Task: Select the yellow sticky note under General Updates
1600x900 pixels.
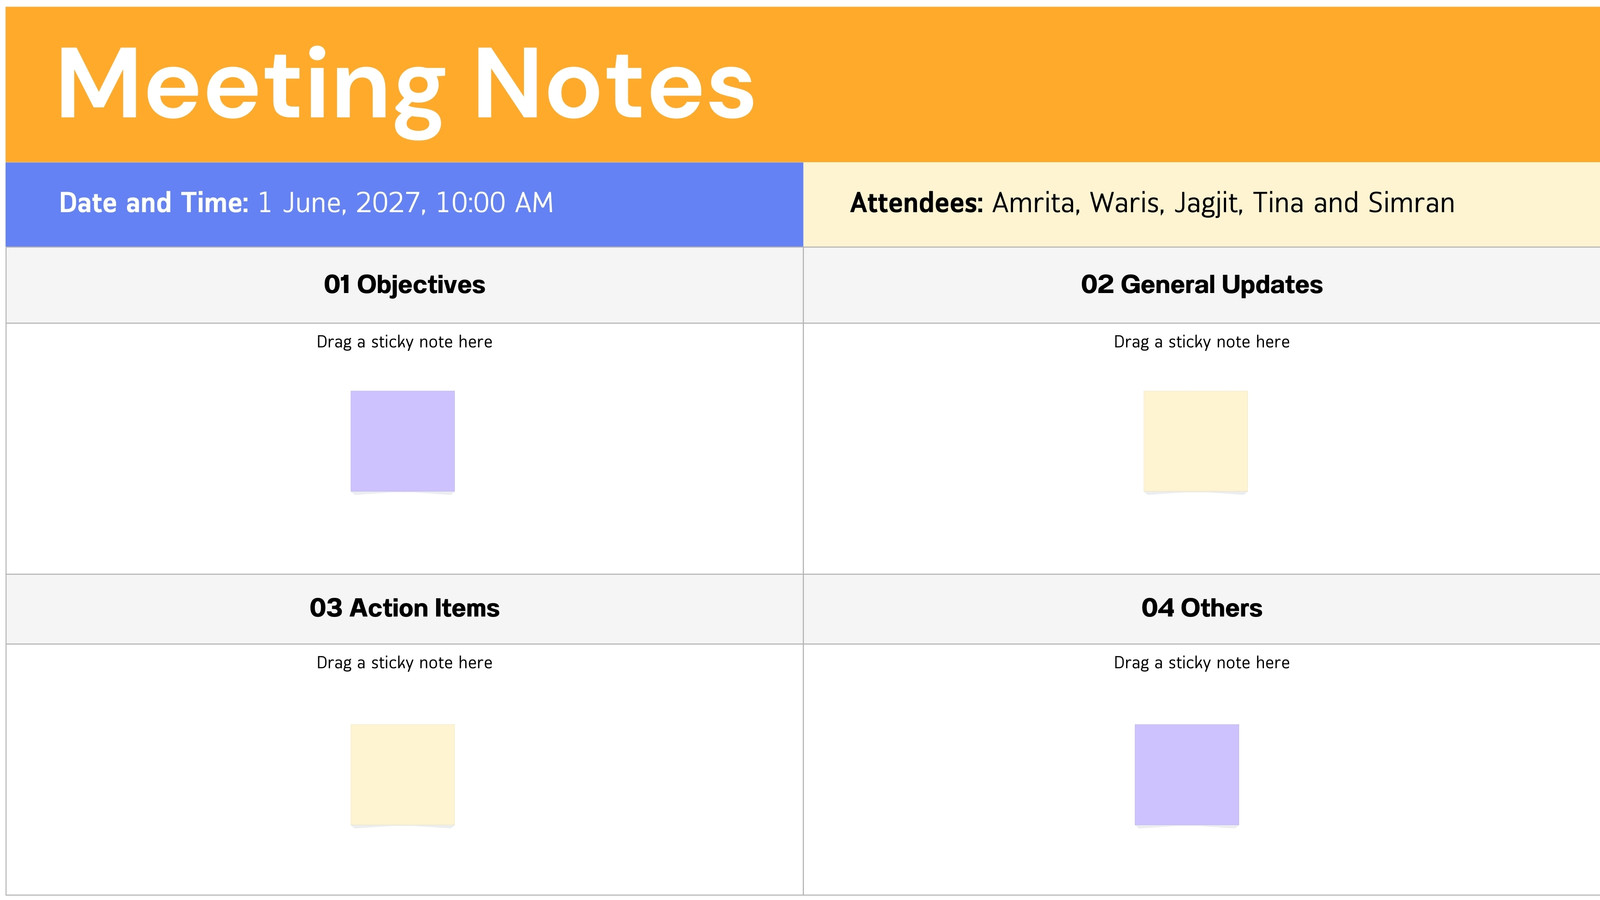Action: pos(1195,441)
